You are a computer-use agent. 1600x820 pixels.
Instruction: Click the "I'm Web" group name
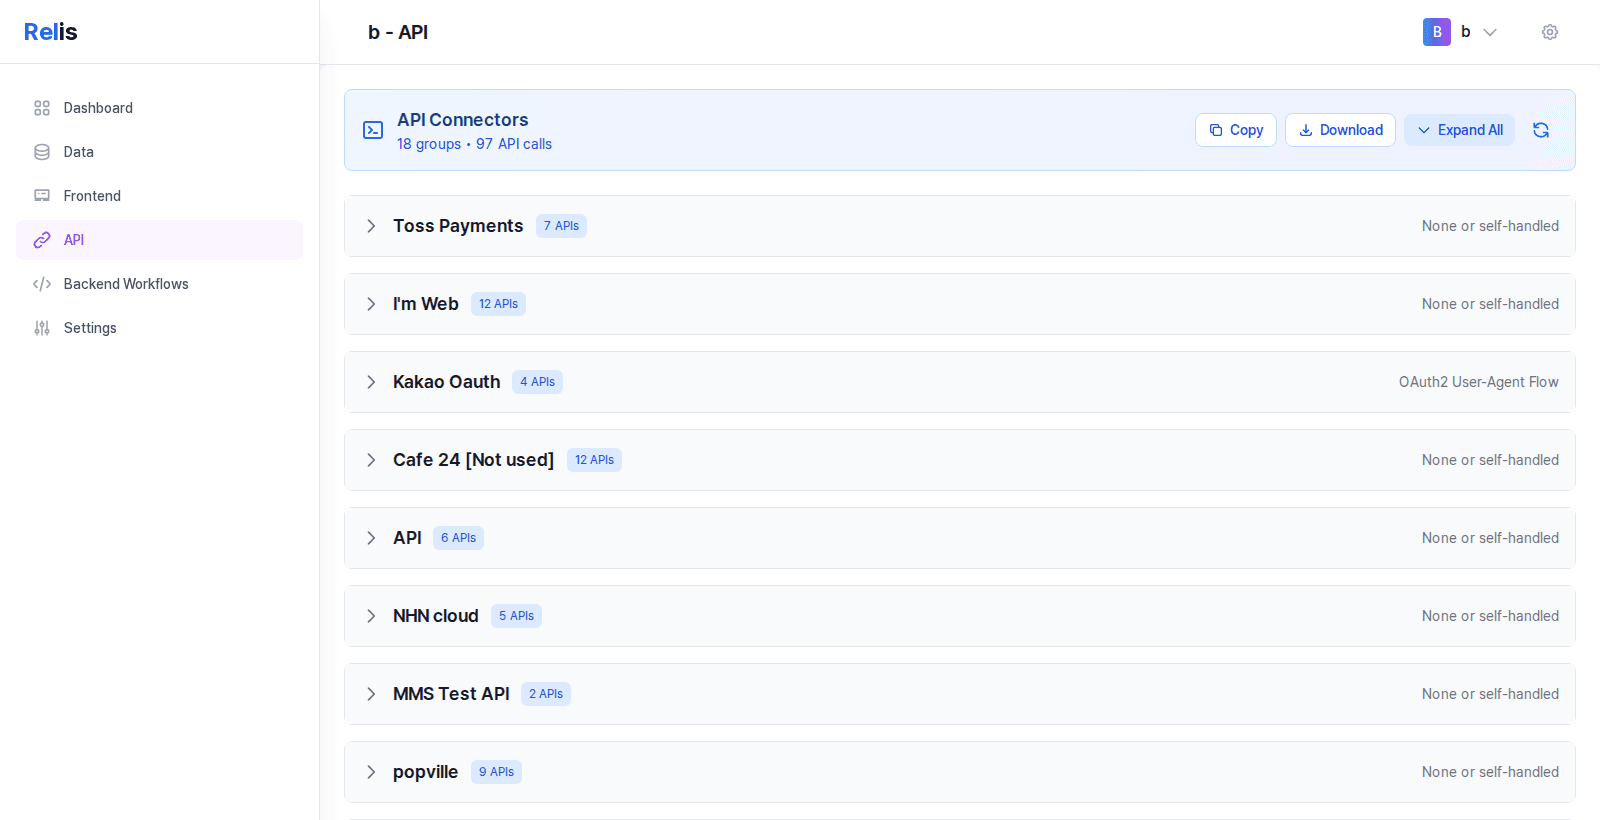pyautogui.click(x=426, y=304)
